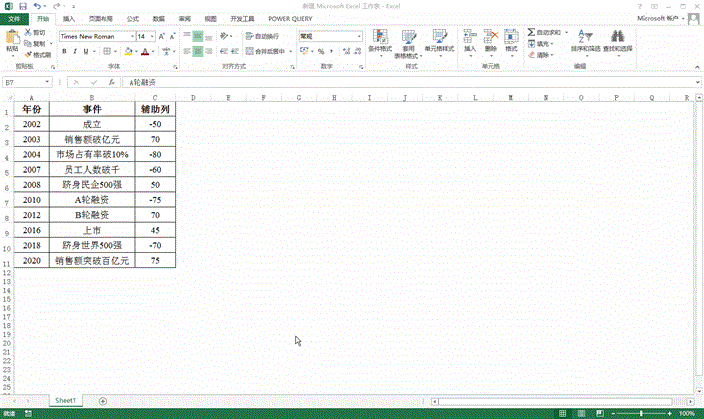The image size is (704, 419).
Task: Open the number format (常规) dropdown
Action: click(357, 36)
